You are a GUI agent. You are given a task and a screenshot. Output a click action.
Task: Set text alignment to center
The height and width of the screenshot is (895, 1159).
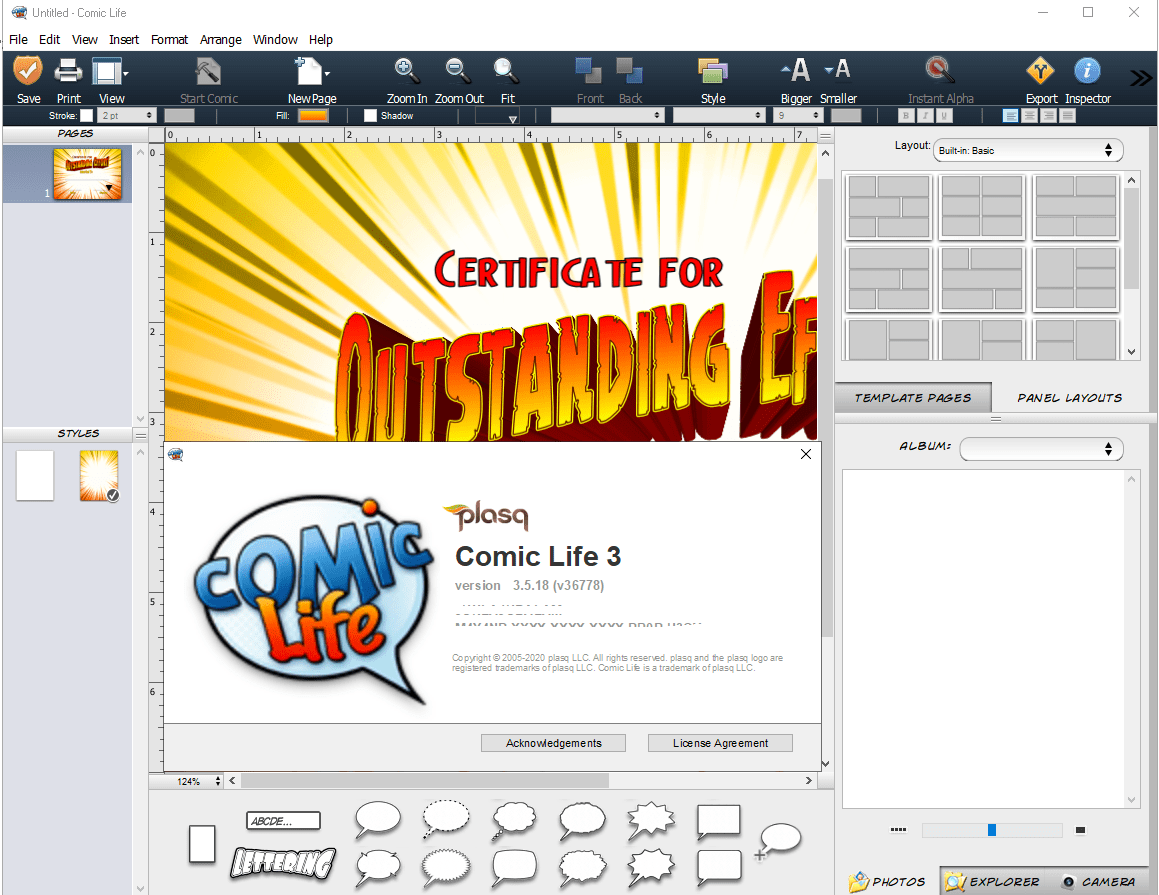click(x=1030, y=115)
